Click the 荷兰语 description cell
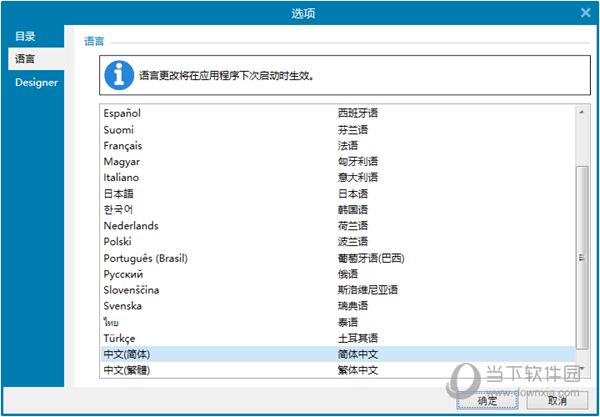The image size is (600, 417). (353, 226)
